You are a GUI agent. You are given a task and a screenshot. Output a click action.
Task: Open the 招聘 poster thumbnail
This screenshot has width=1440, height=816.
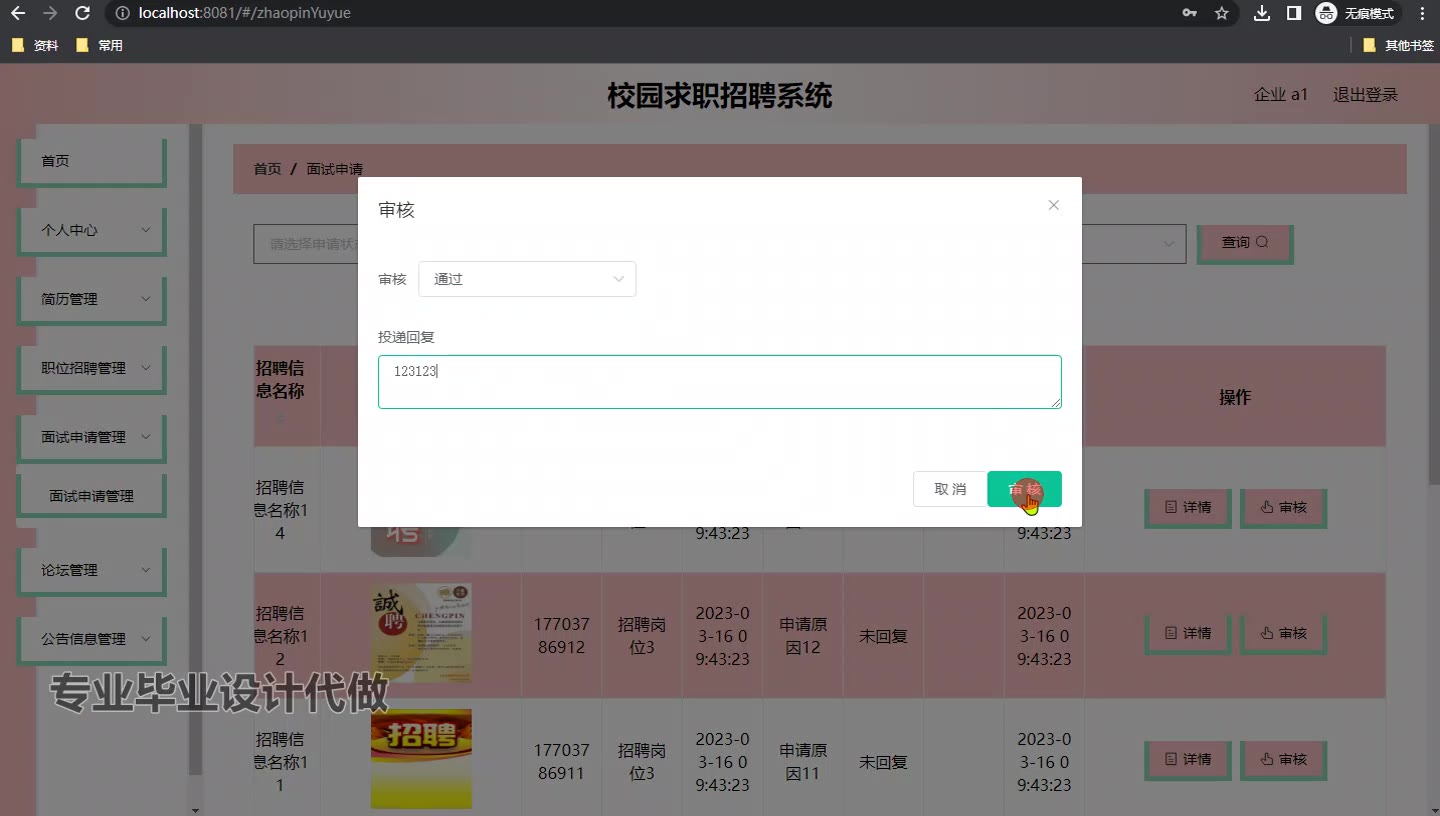pyautogui.click(x=421, y=759)
